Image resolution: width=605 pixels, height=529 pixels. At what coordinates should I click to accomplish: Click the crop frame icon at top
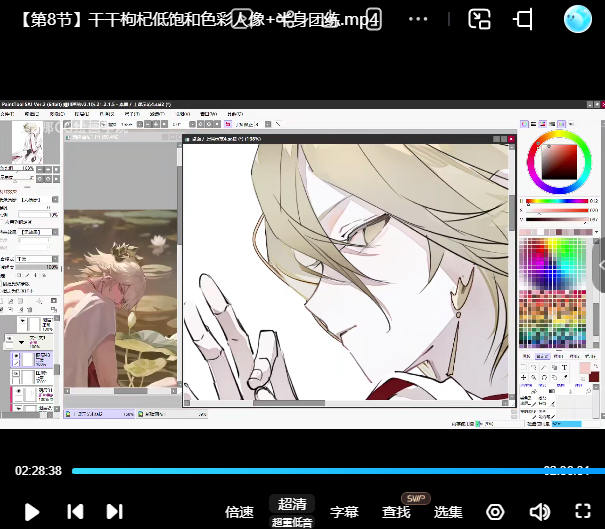[x=524, y=19]
